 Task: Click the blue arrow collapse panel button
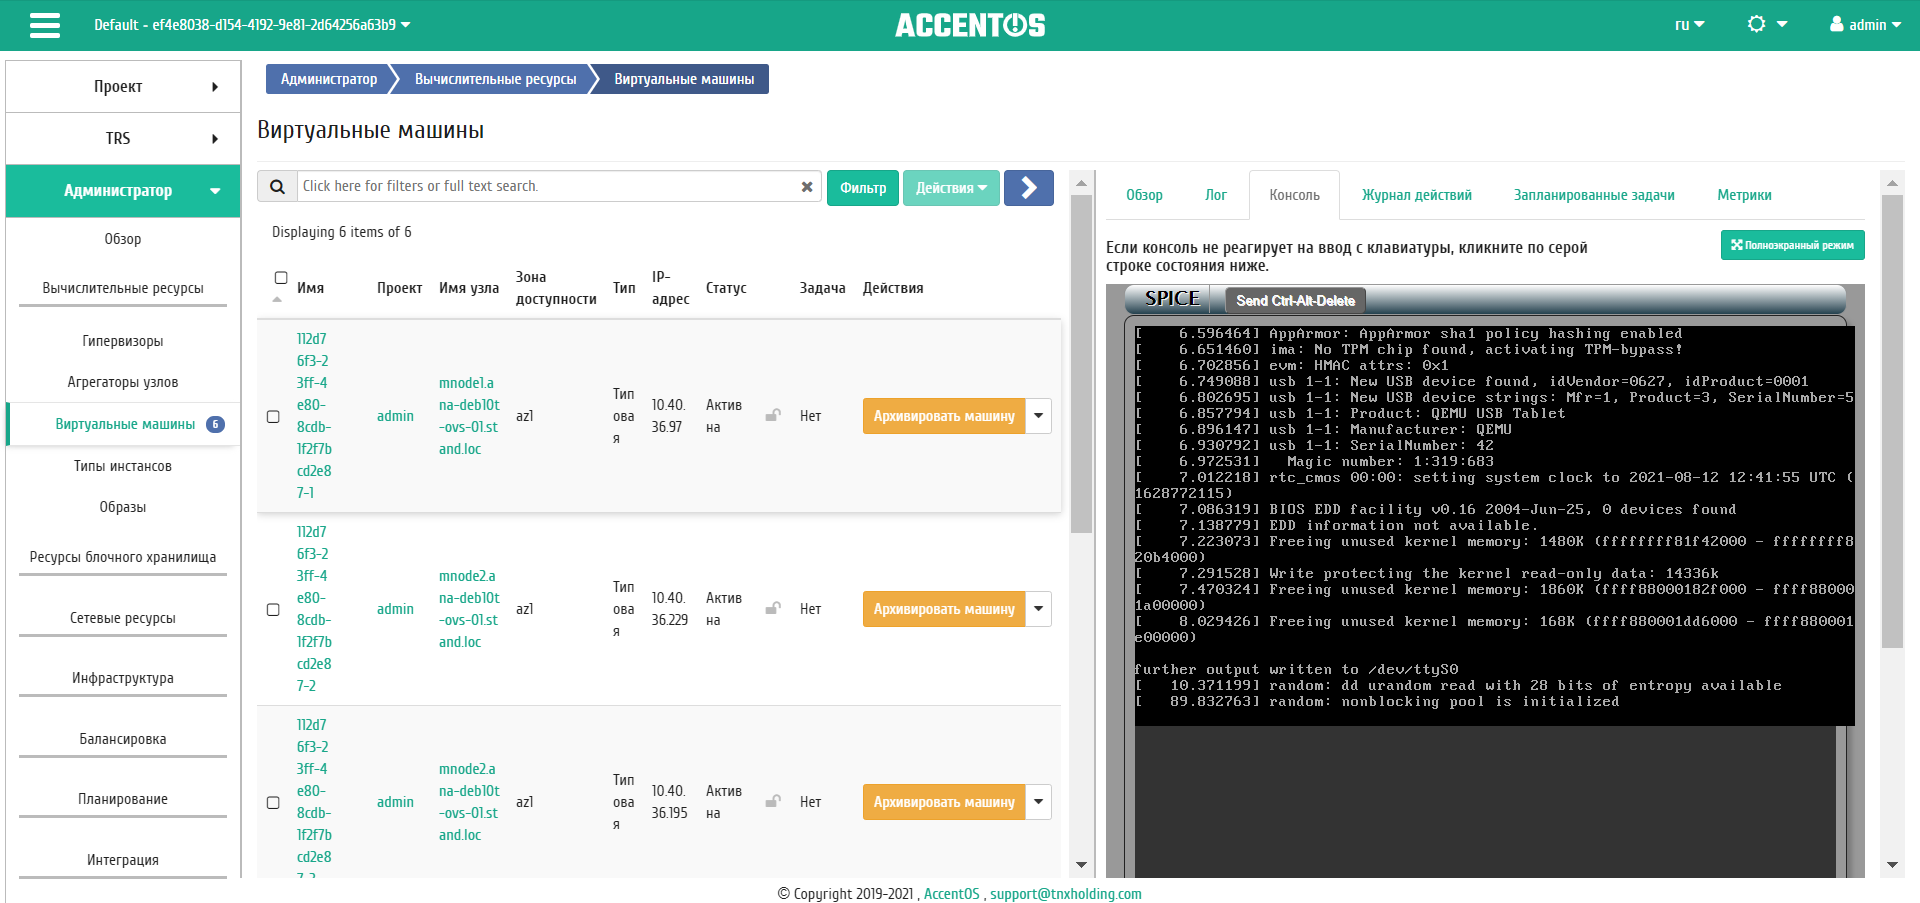1029,187
